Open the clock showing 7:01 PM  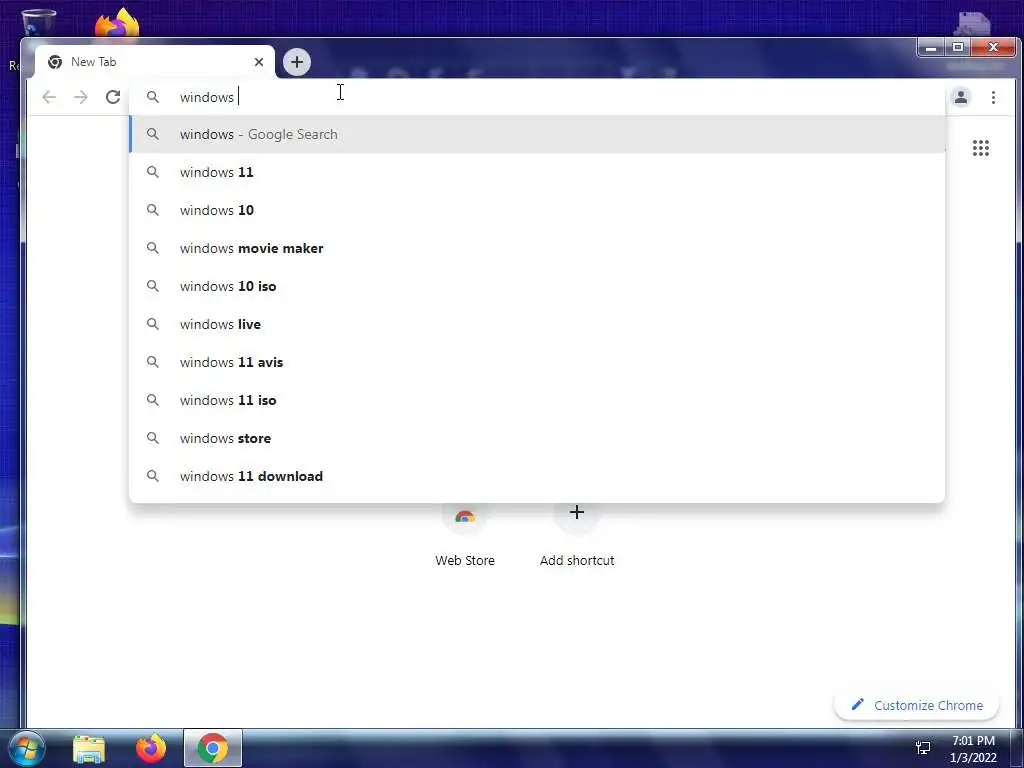973,749
